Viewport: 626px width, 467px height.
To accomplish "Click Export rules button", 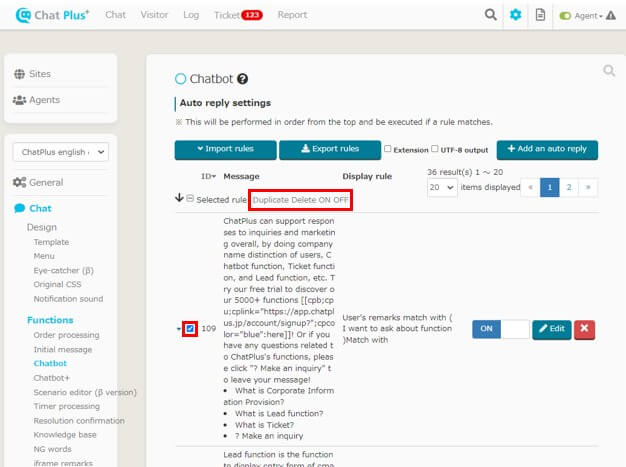I will [x=330, y=149].
